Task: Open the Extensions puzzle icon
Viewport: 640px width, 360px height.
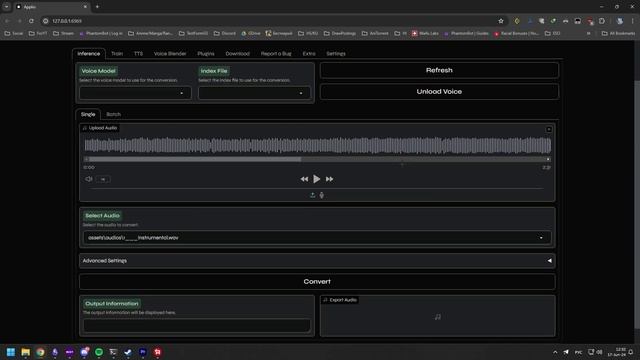Action: tap(602, 21)
